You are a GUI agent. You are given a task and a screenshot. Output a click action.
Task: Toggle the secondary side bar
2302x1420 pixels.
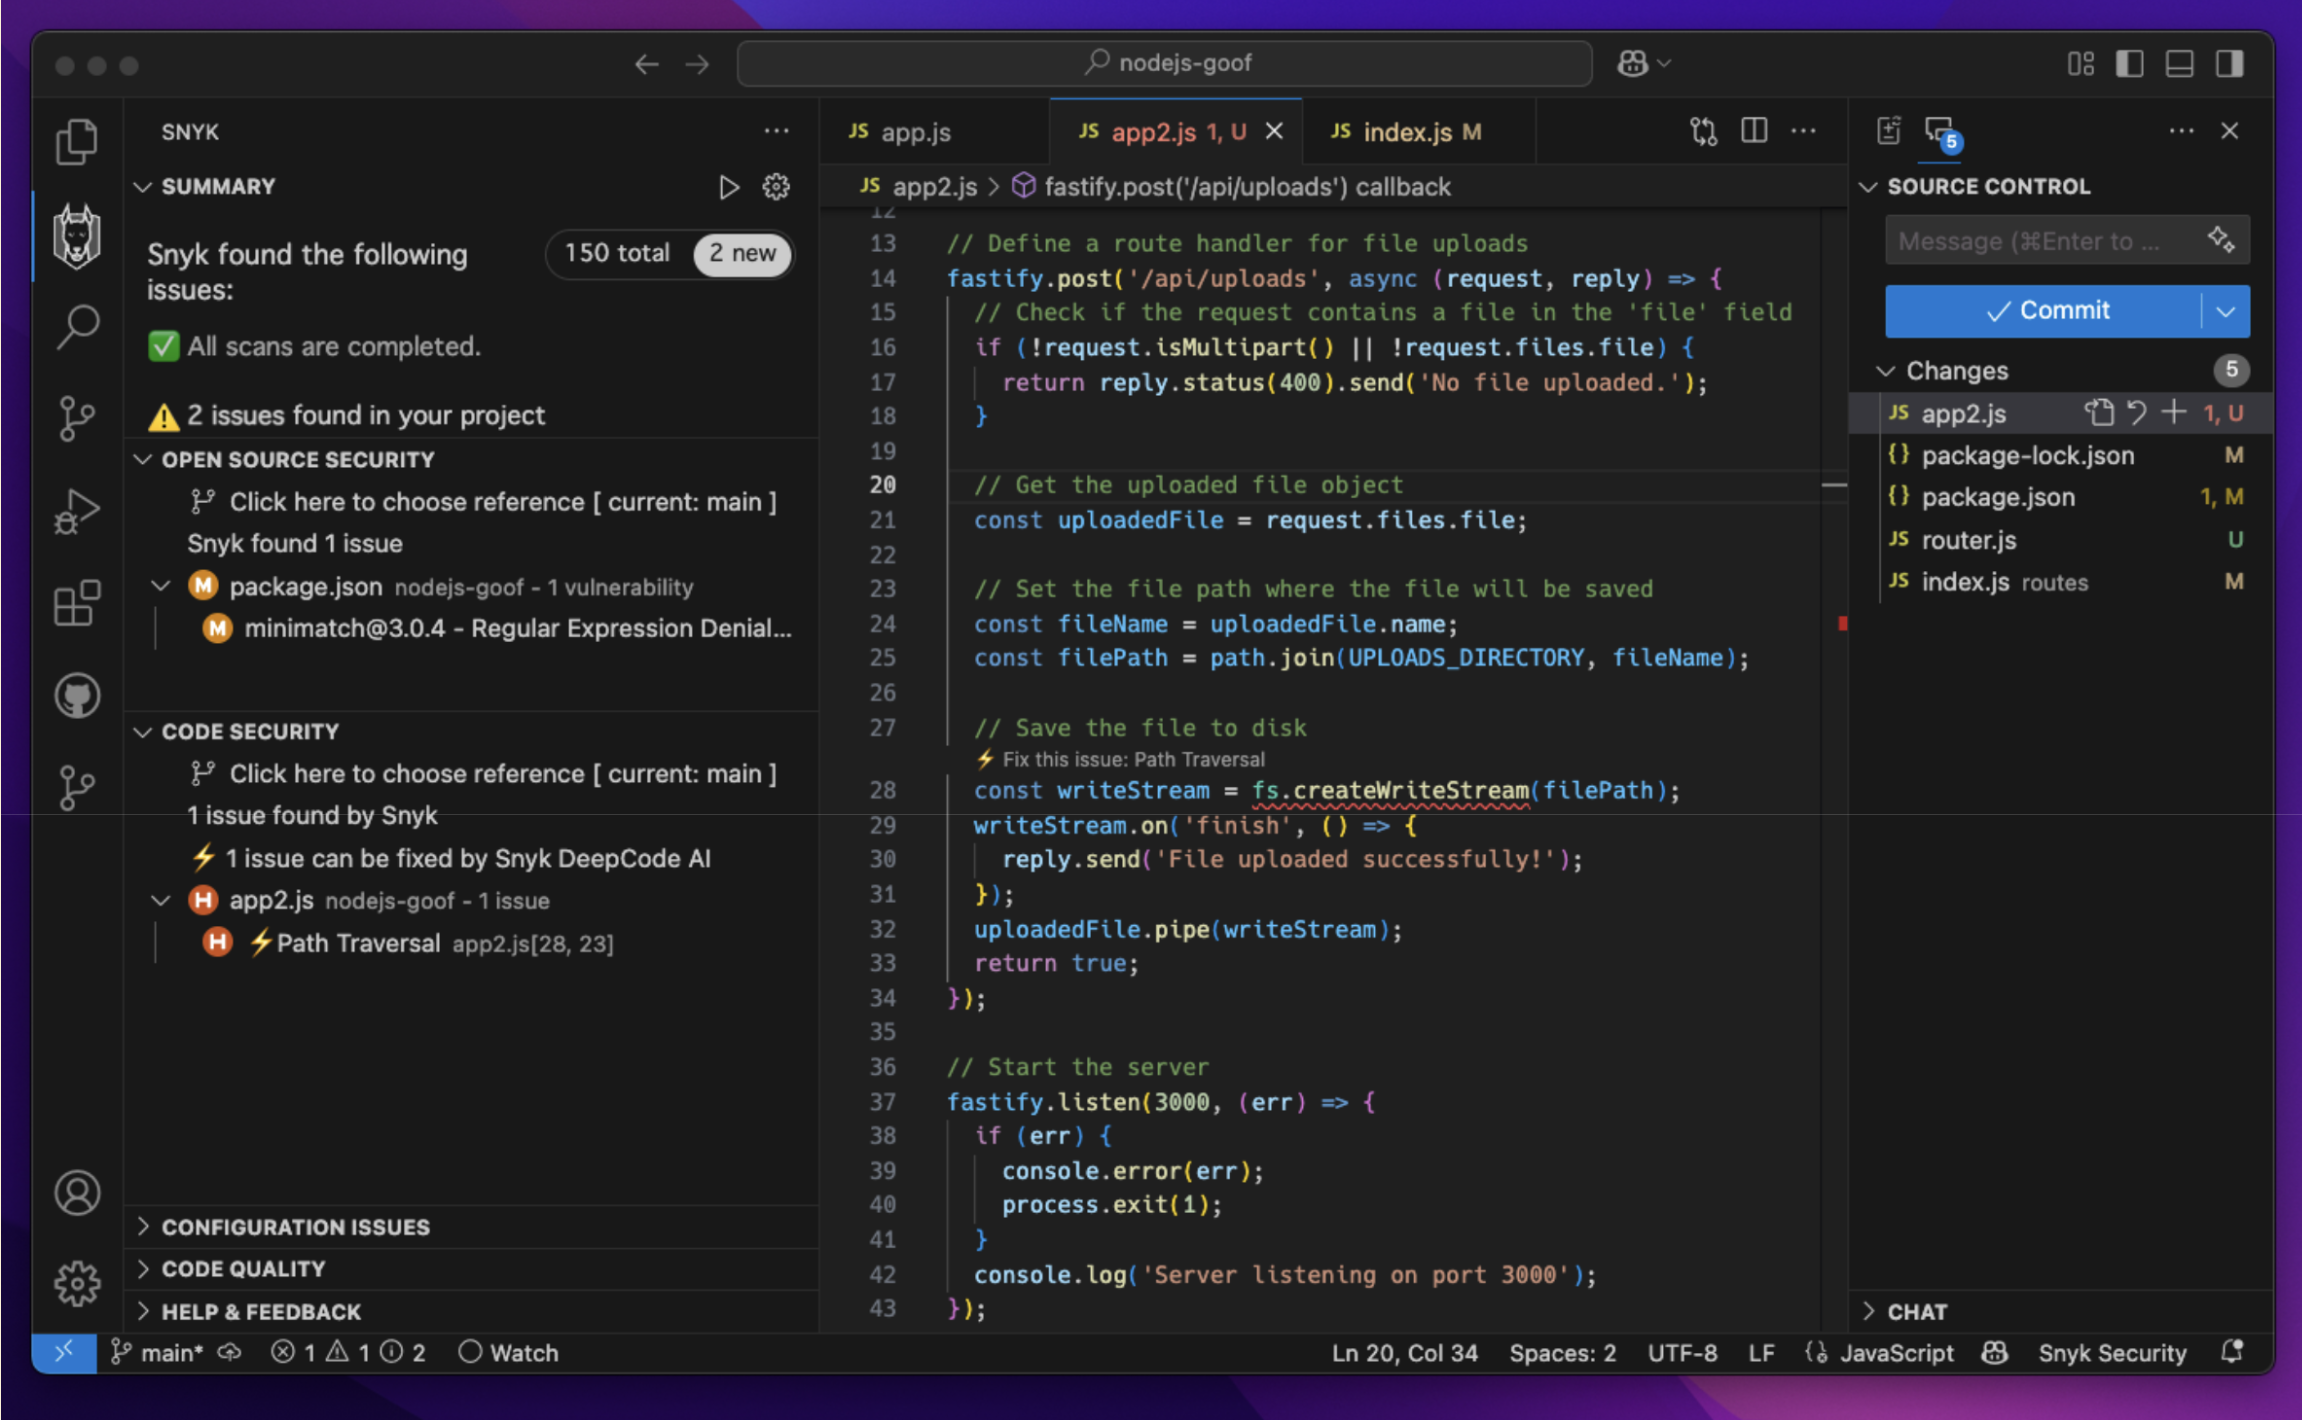click(x=2229, y=64)
